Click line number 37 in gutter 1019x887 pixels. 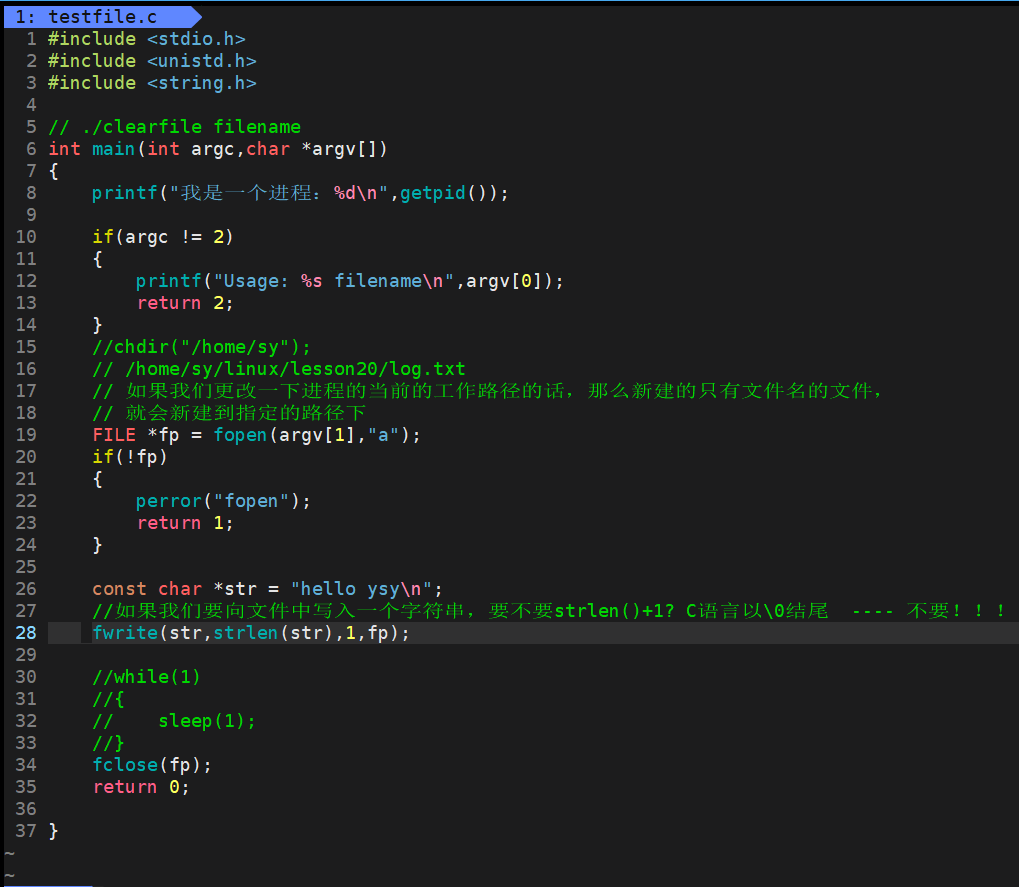coord(26,831)
